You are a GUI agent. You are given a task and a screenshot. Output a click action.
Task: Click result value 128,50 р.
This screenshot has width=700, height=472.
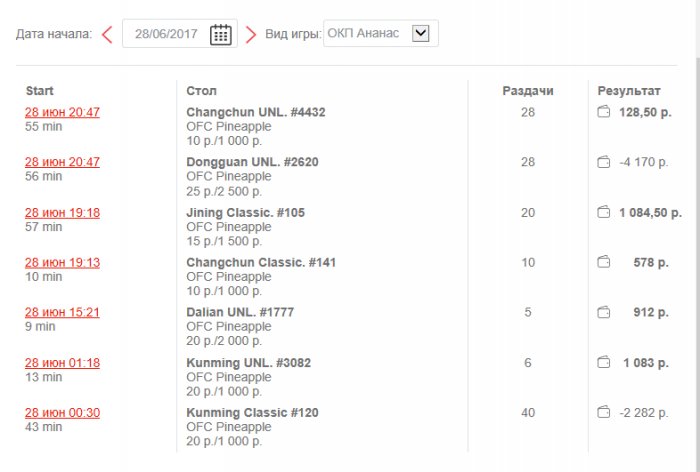645,112
